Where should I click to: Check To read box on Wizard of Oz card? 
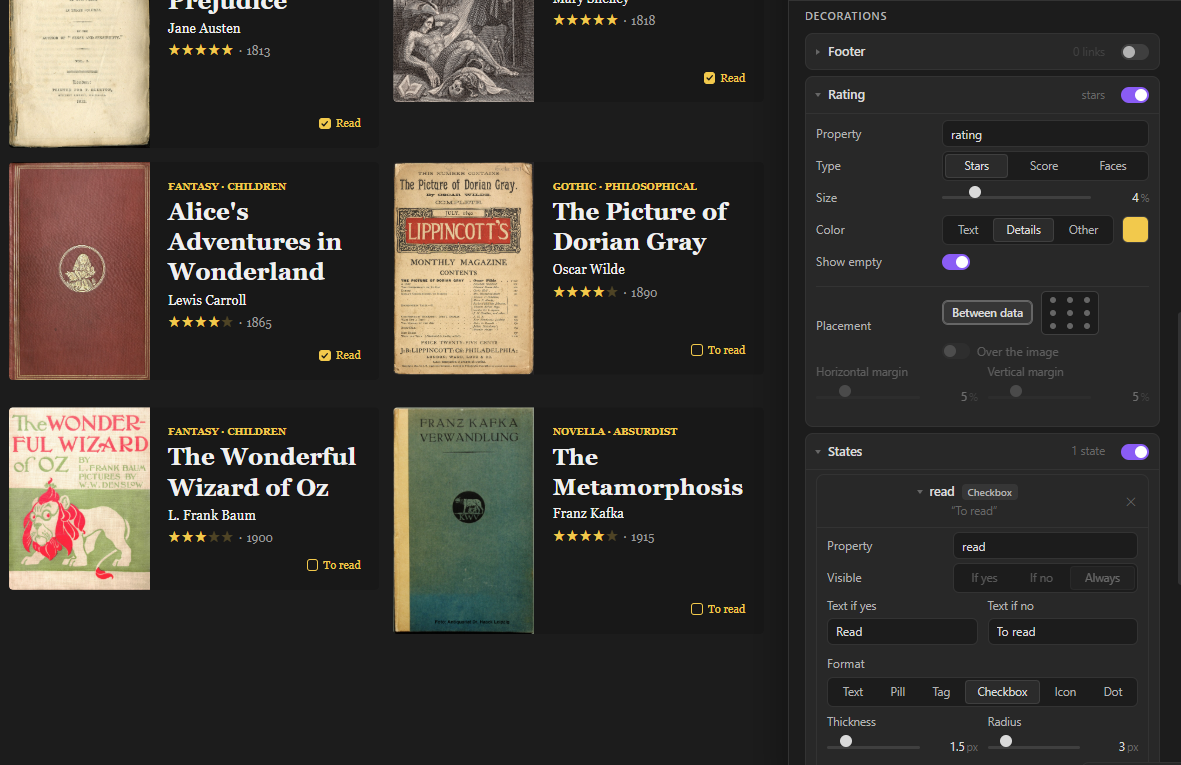click(x=313, y=565)
